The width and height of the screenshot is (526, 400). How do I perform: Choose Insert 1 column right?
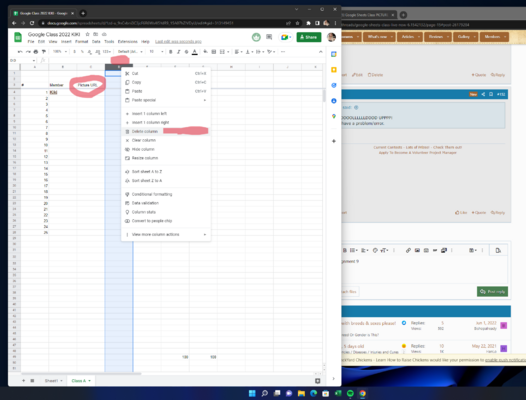coord(166,122)
